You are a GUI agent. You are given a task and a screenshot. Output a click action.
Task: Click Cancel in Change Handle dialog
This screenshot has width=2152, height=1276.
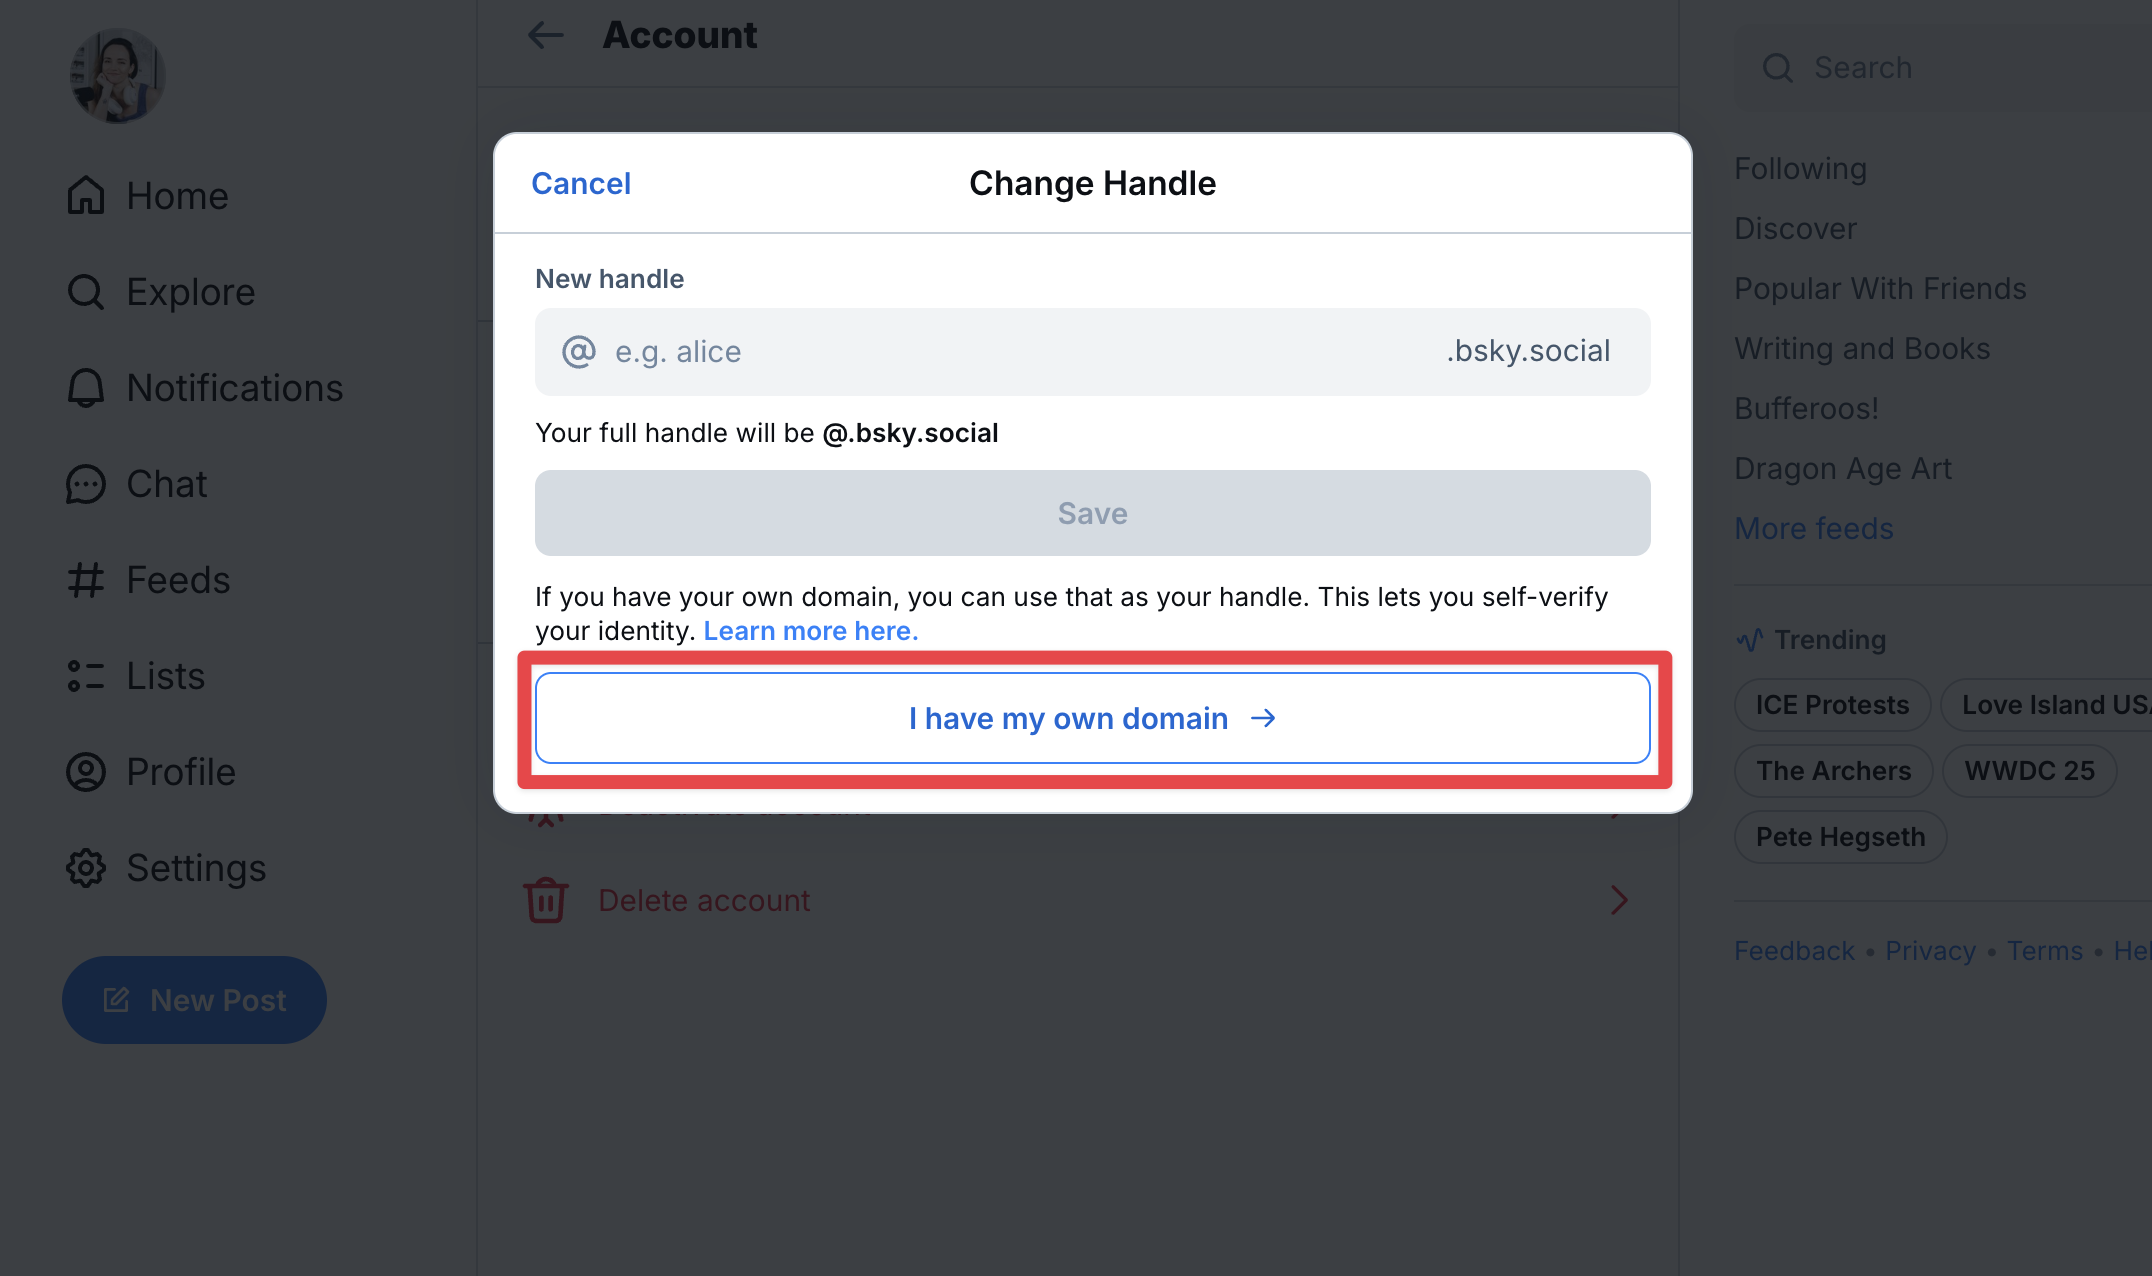point(581,184)
